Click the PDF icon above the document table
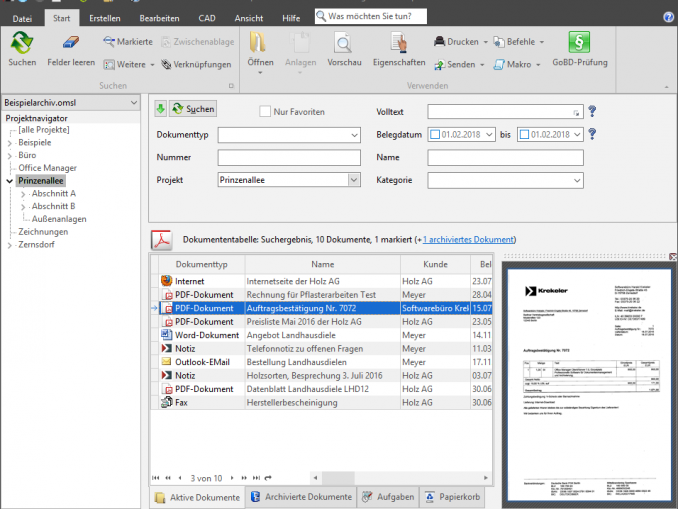This screenshot has height=509, width=678. [x=162, y=240]
